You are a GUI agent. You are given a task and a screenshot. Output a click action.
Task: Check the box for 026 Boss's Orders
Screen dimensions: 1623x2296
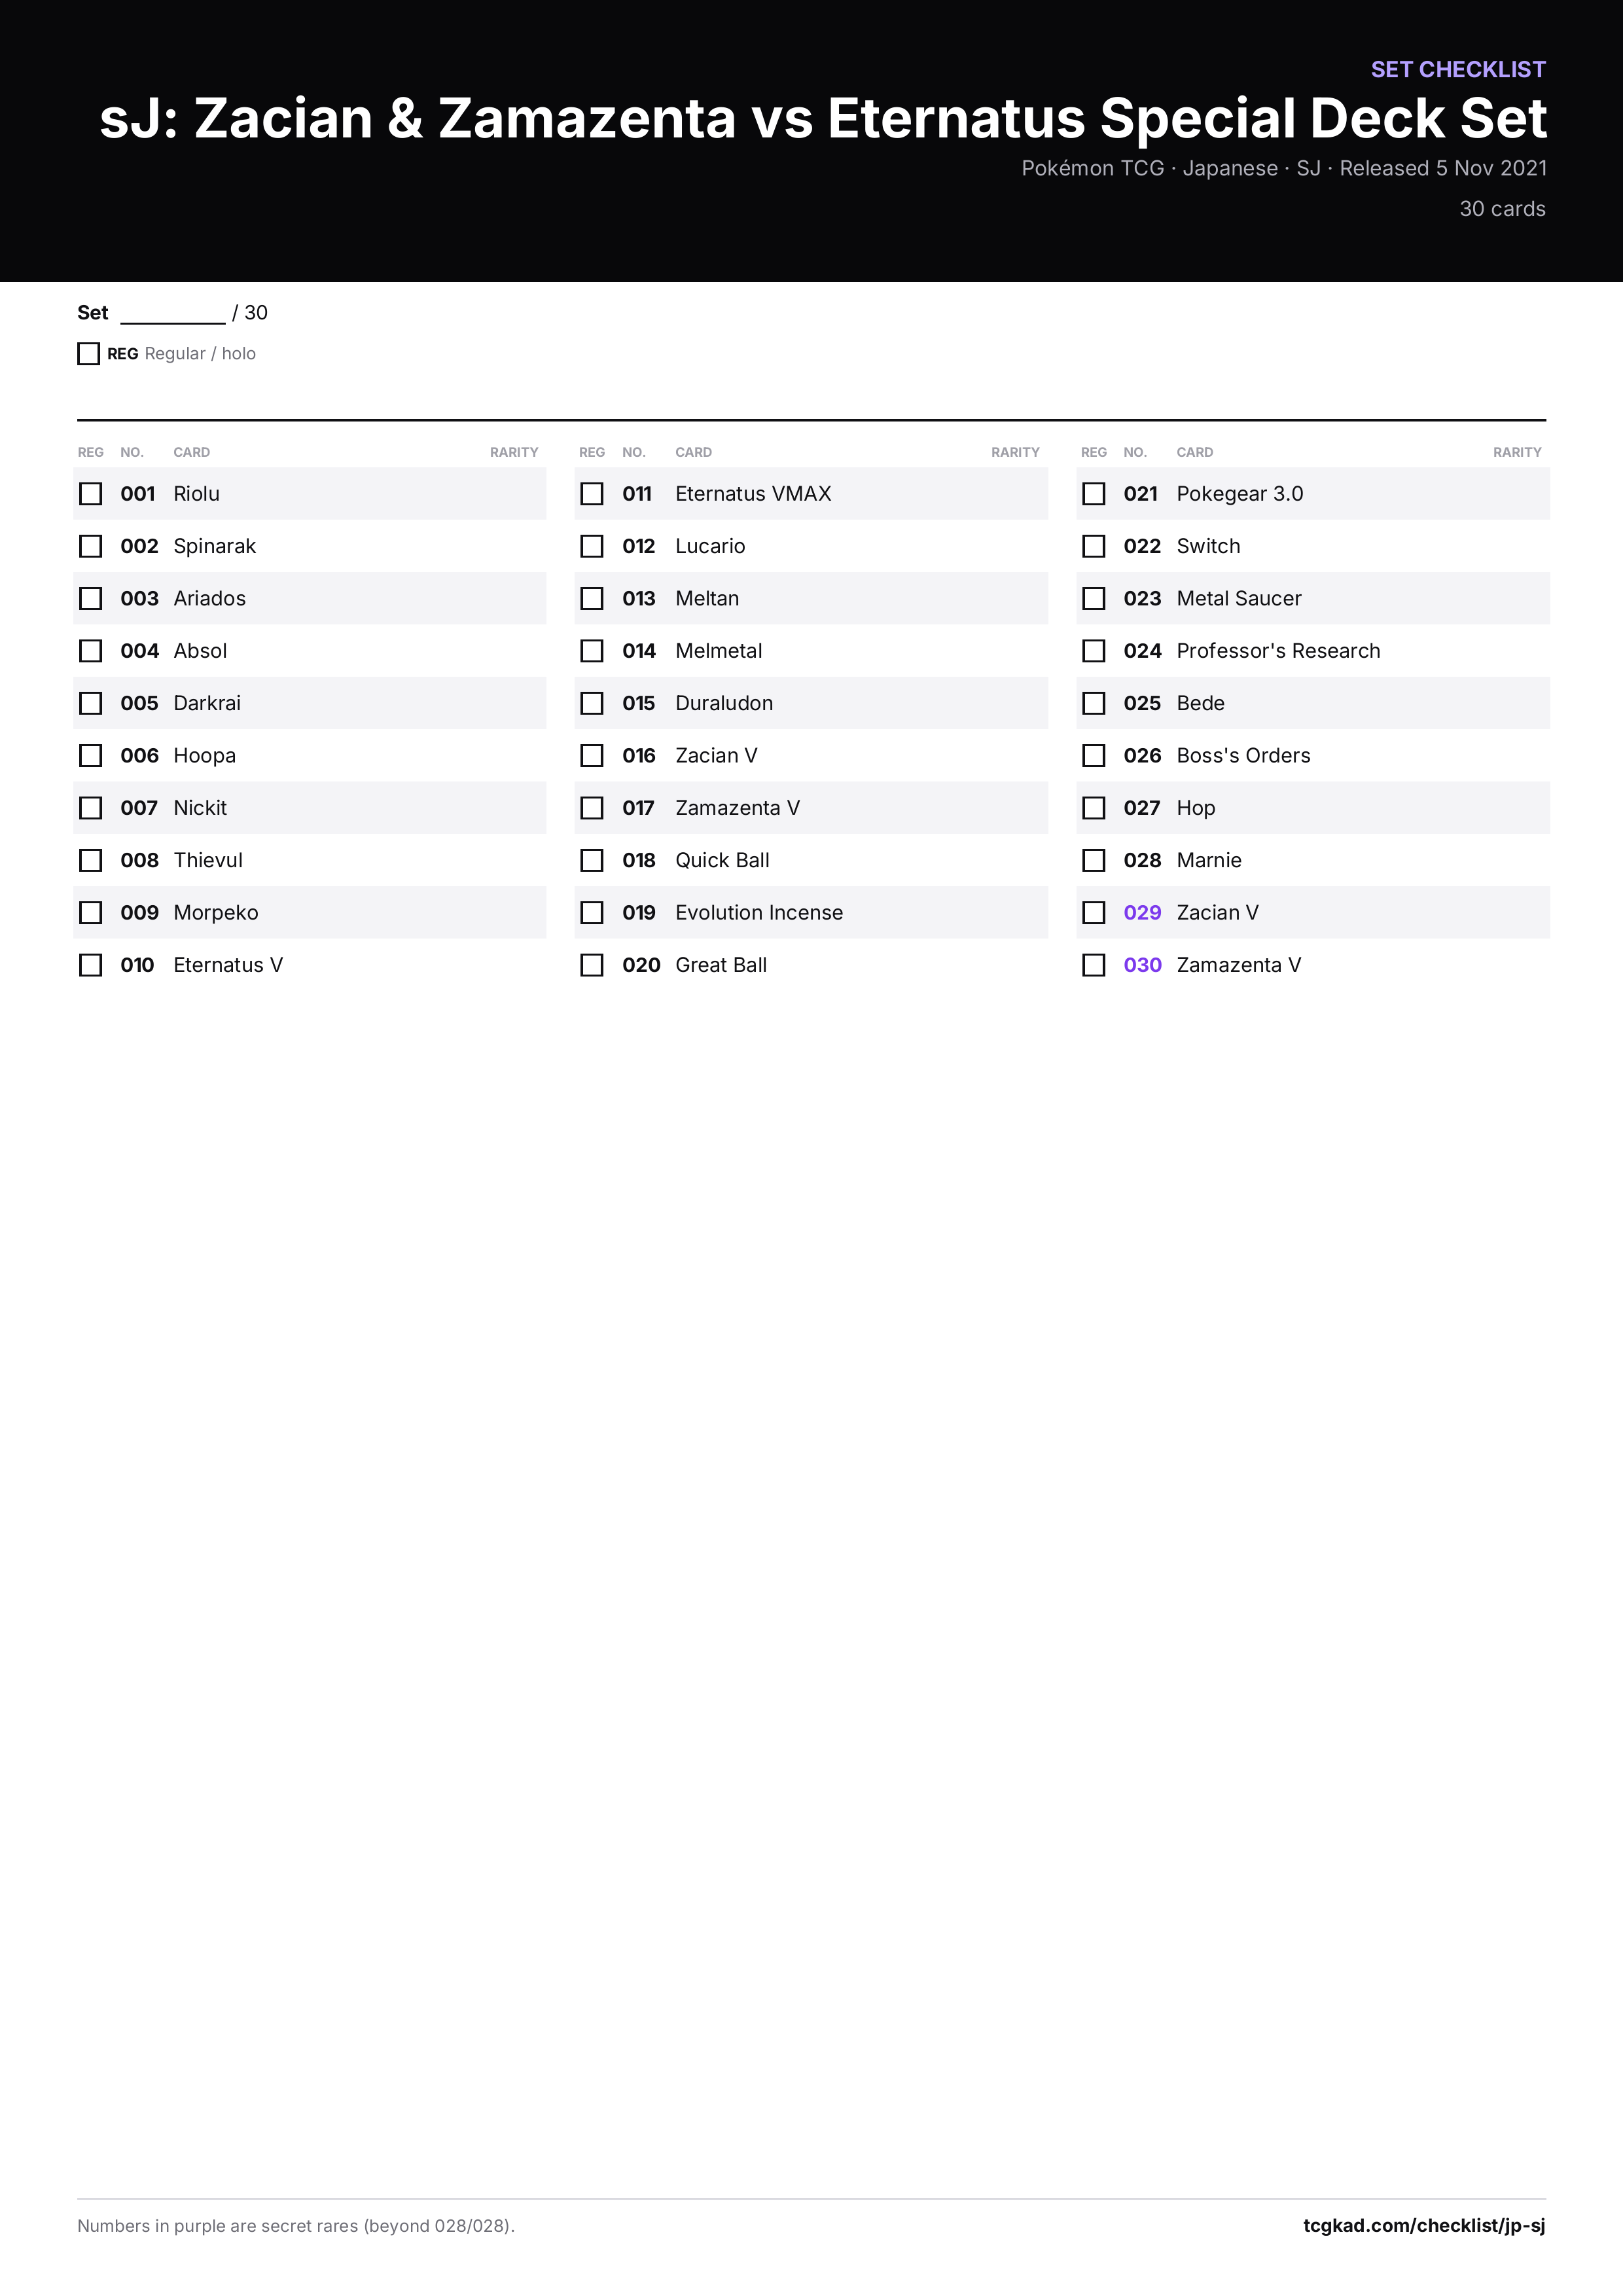tap(1094, 755)
